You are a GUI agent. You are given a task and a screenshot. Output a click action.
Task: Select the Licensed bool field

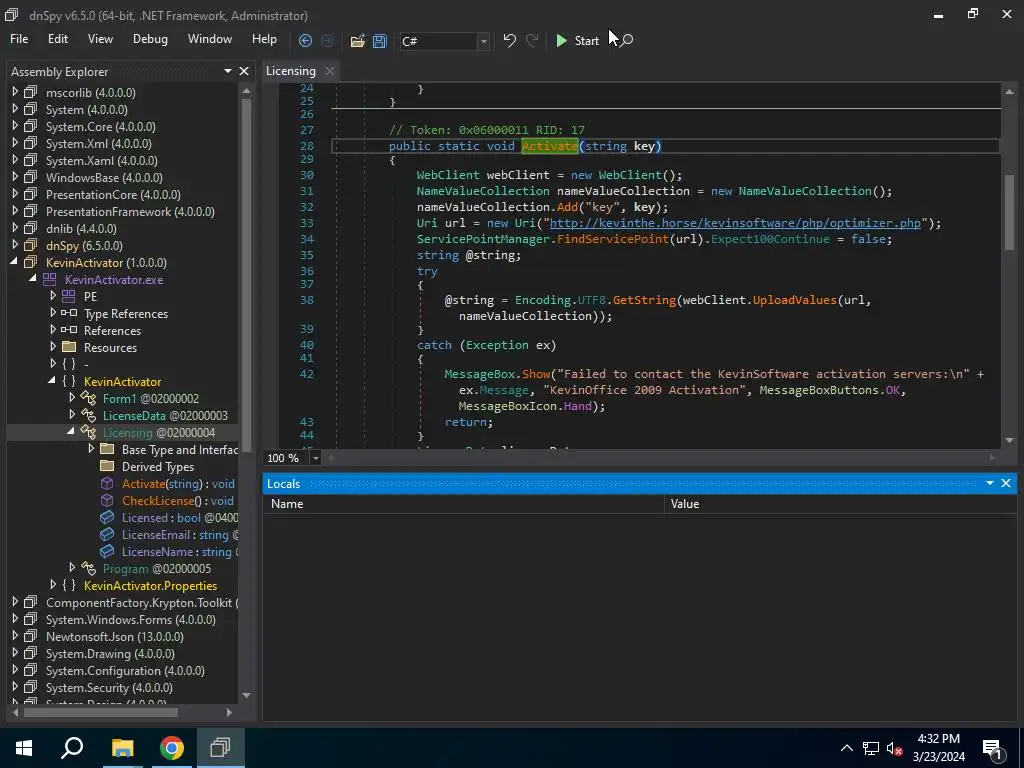180,517
